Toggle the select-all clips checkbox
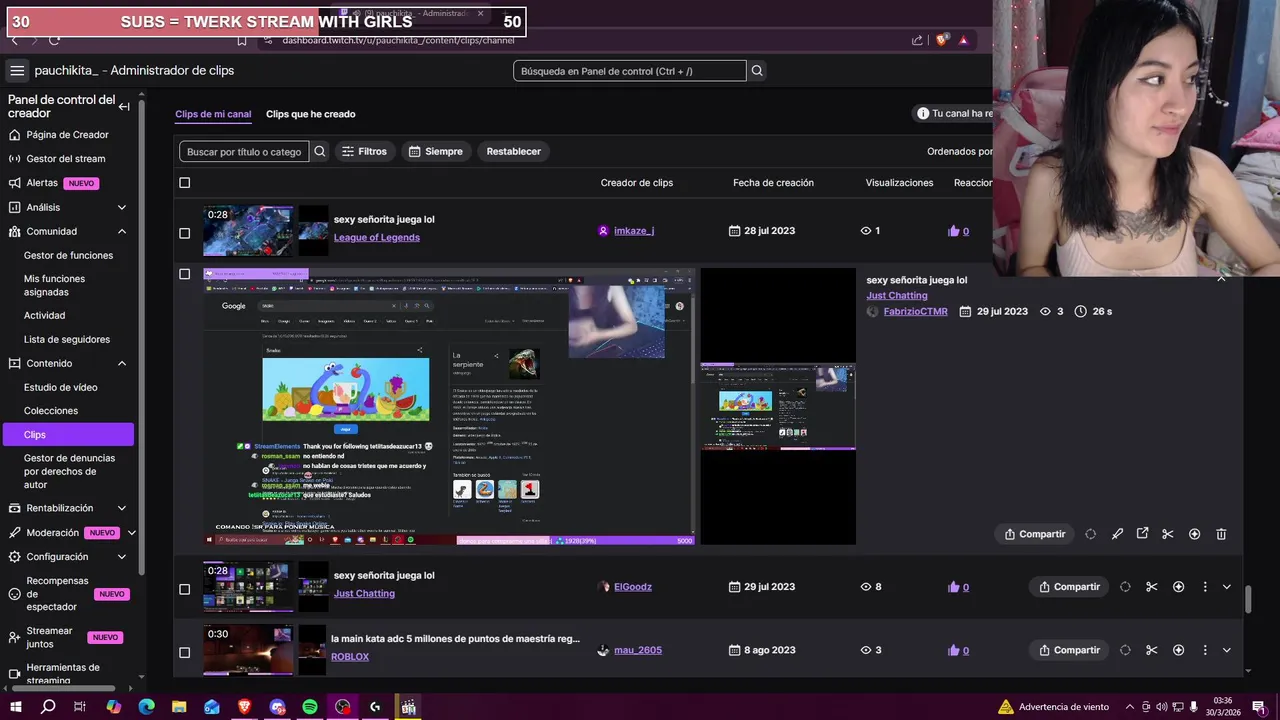The width and height of the screenshot is (1280, 720). (x=184, y=183)
